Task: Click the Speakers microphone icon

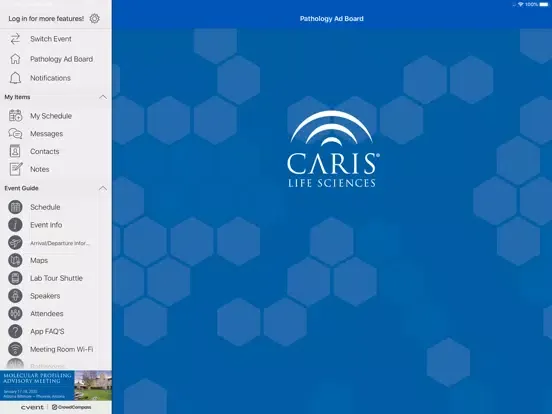Action: point(15,296)
